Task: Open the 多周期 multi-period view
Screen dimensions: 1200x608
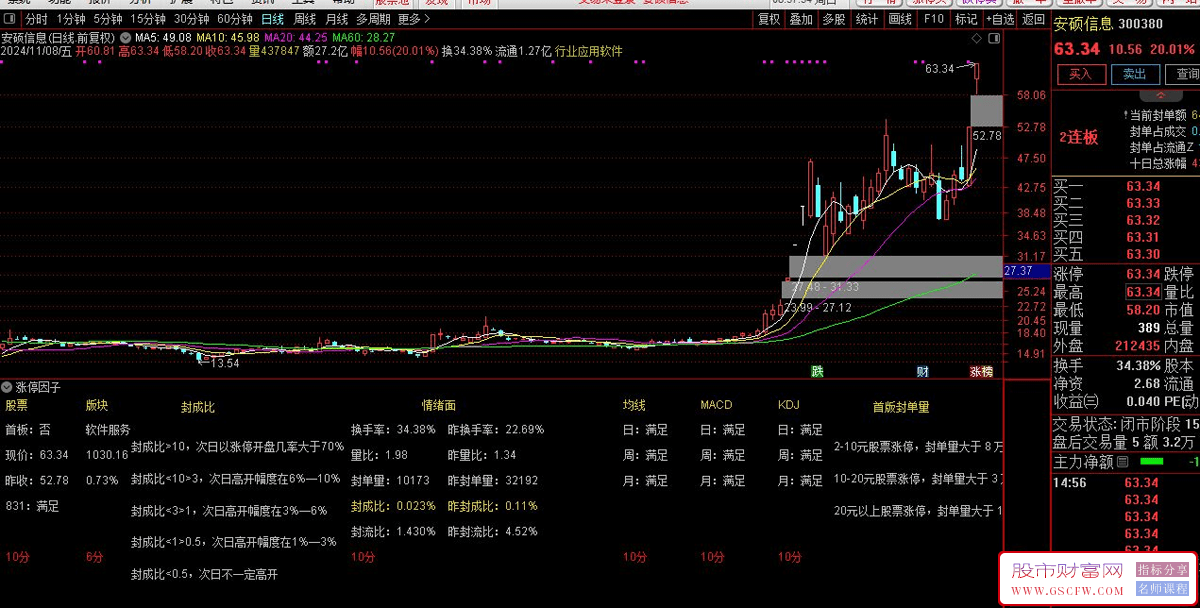Action: point(373,19)
